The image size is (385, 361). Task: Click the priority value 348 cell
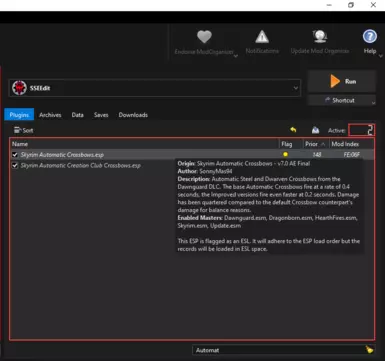(317, 155)
